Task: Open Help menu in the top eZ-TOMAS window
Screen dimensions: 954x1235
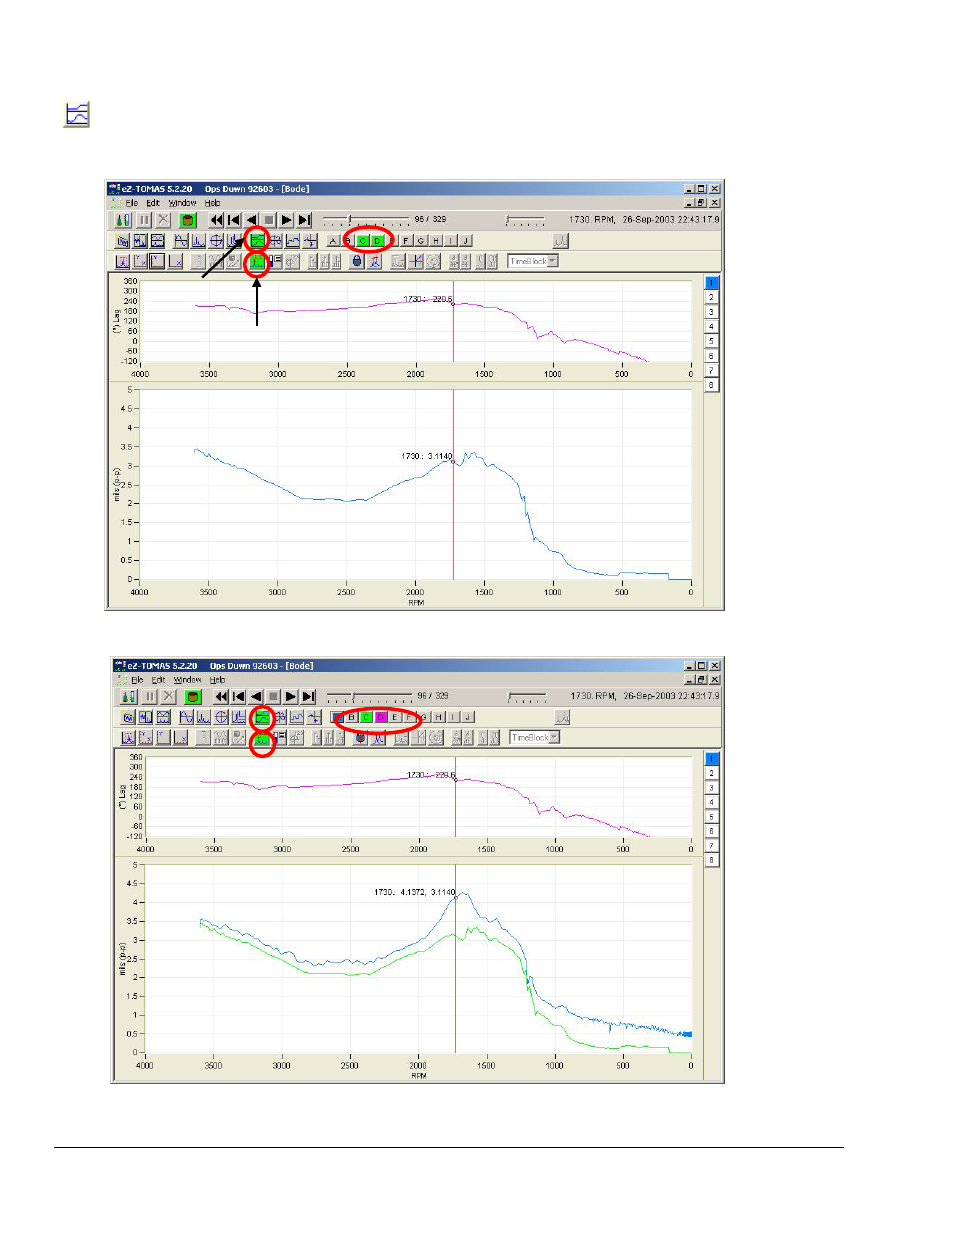Action: [x=212, y=203]
